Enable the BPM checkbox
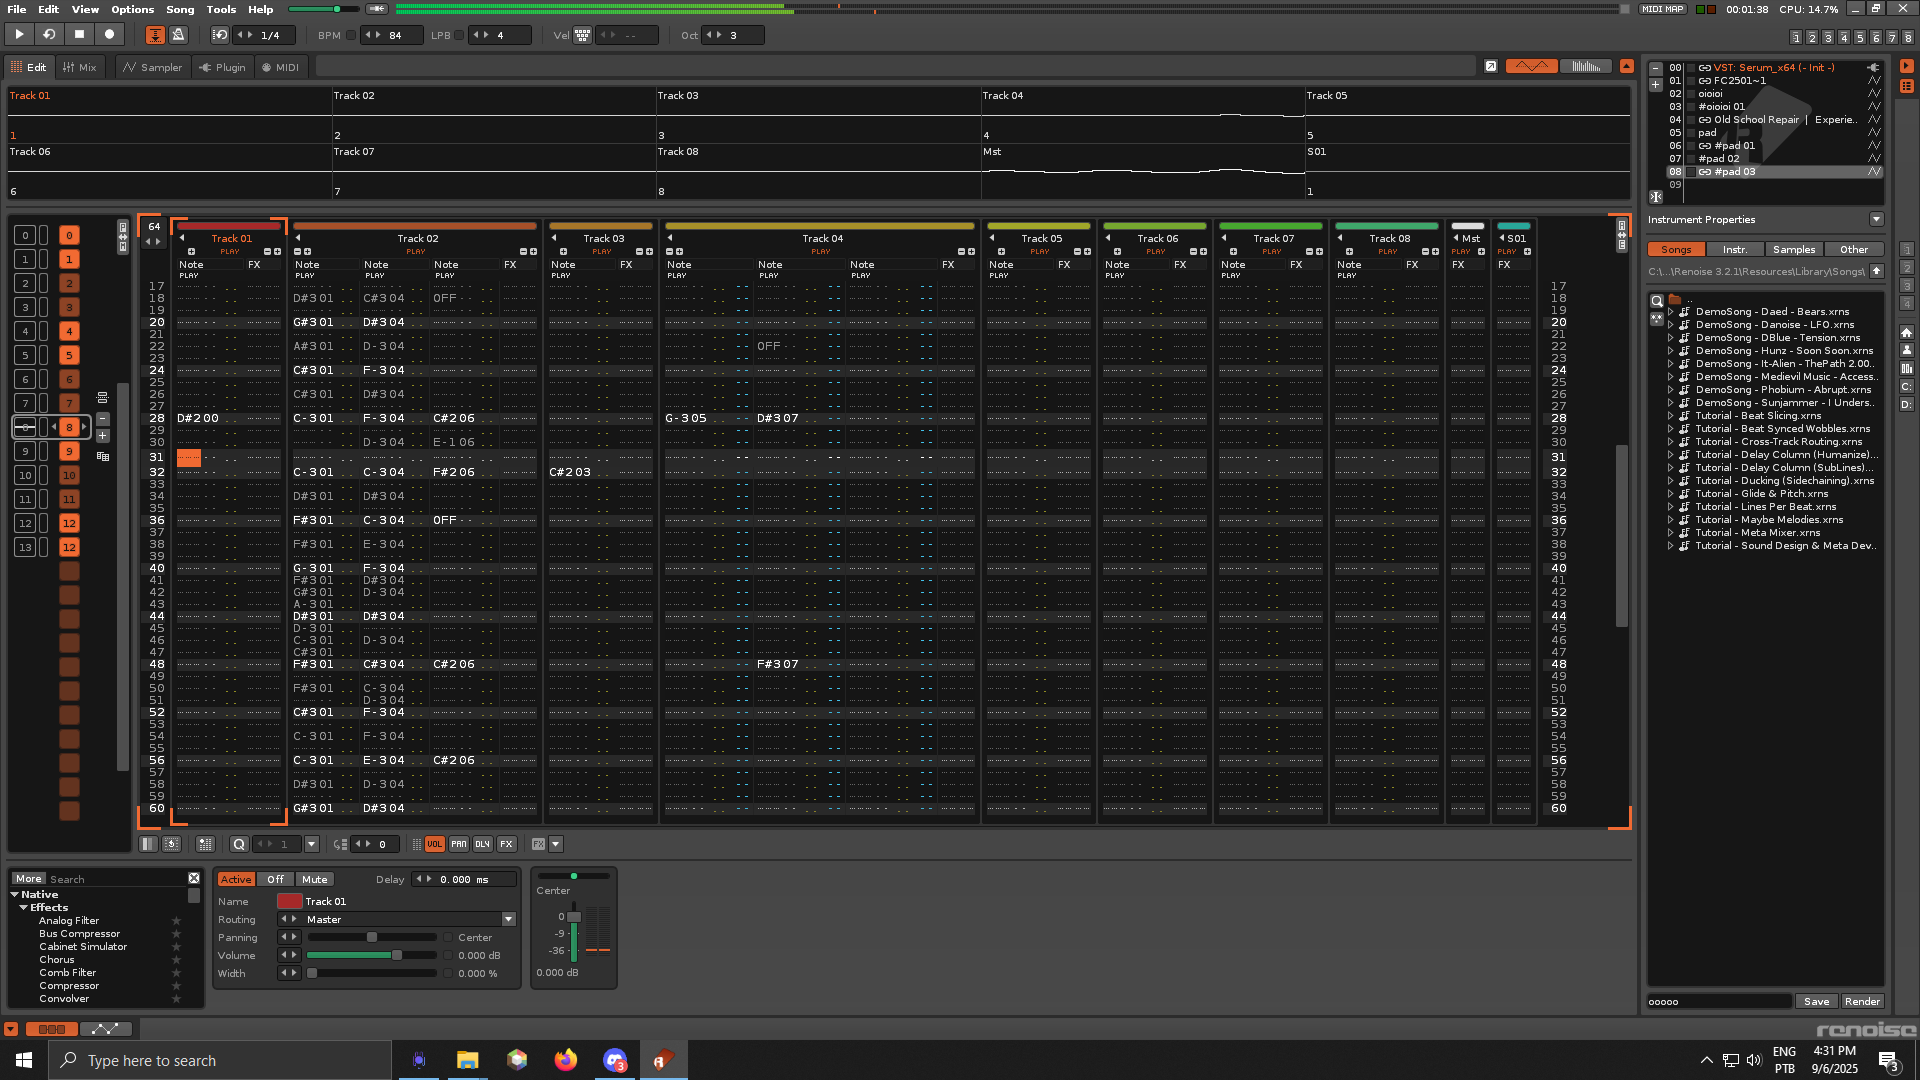 [351, 35]
